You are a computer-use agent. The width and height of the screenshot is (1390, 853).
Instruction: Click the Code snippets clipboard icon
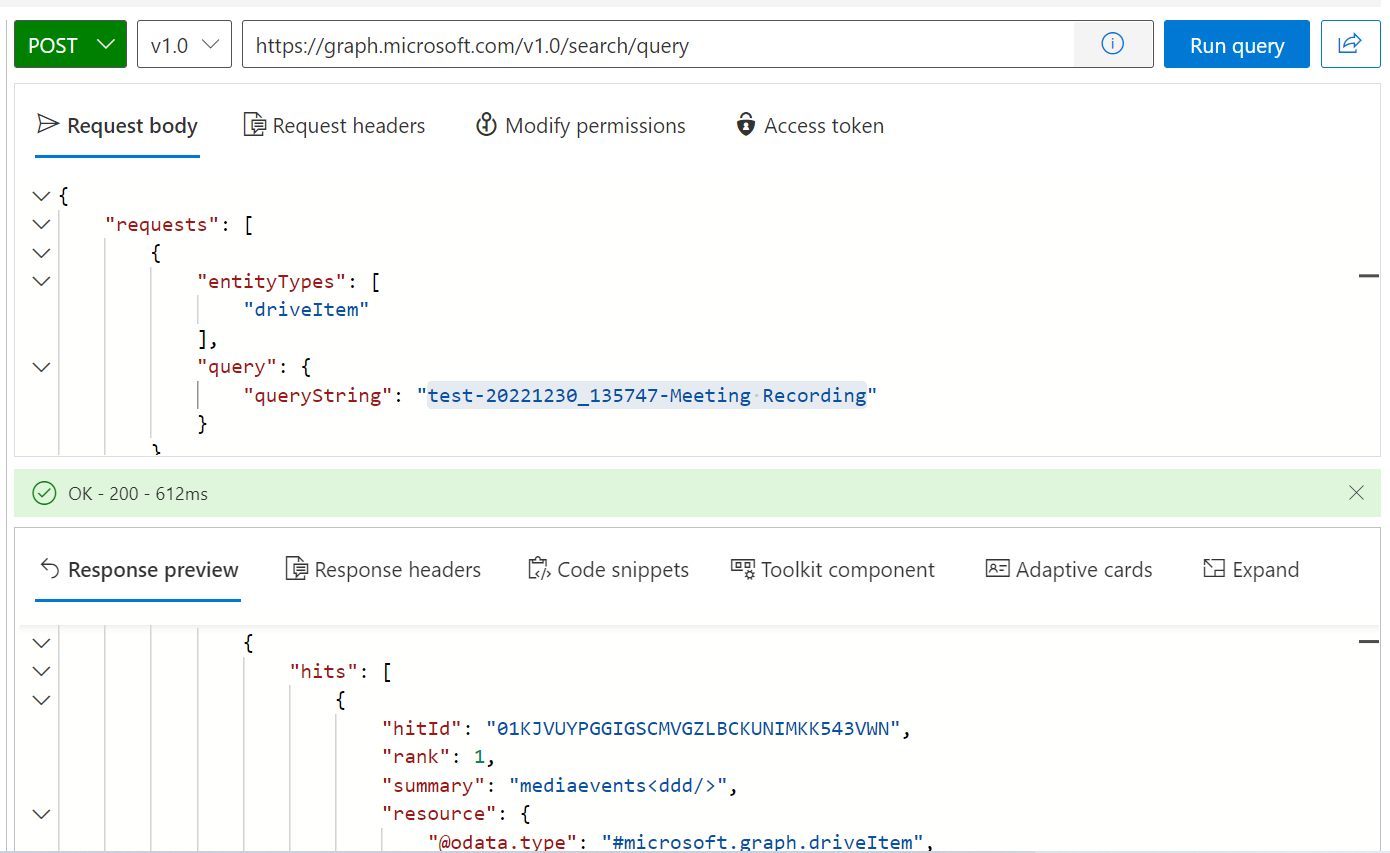539,569
